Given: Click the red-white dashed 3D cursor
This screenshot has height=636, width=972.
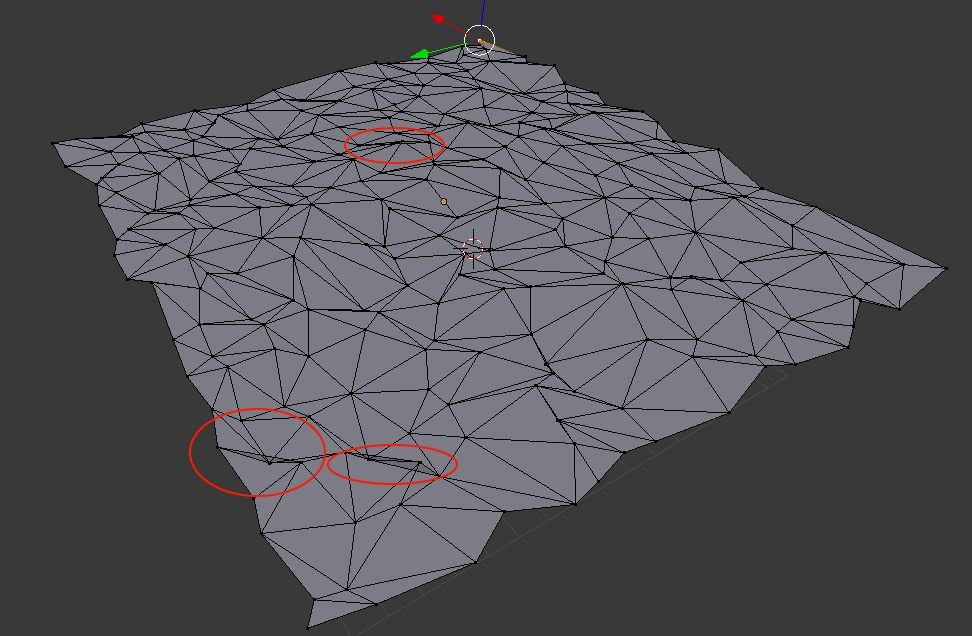Looking at the screenshot, I should pos(473,249).
